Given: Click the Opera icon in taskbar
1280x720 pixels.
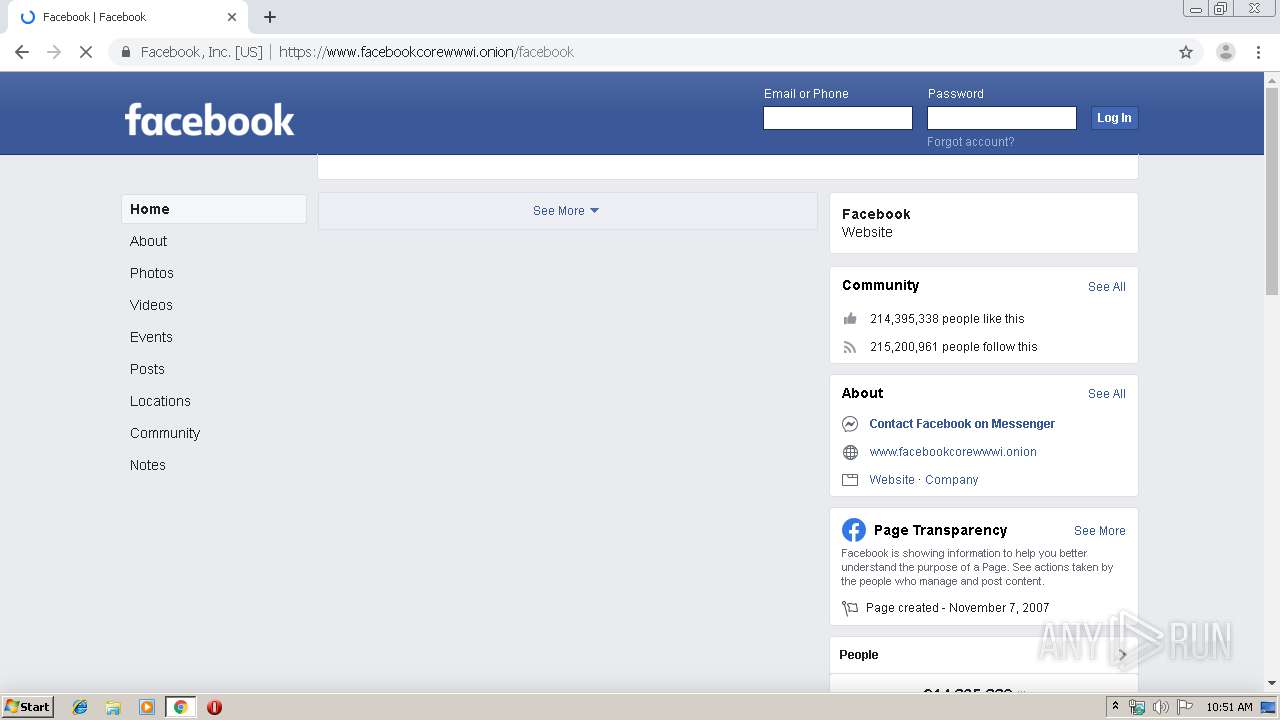Looking at the screenshot, I should pyautogui.click(x=214, y=707).
